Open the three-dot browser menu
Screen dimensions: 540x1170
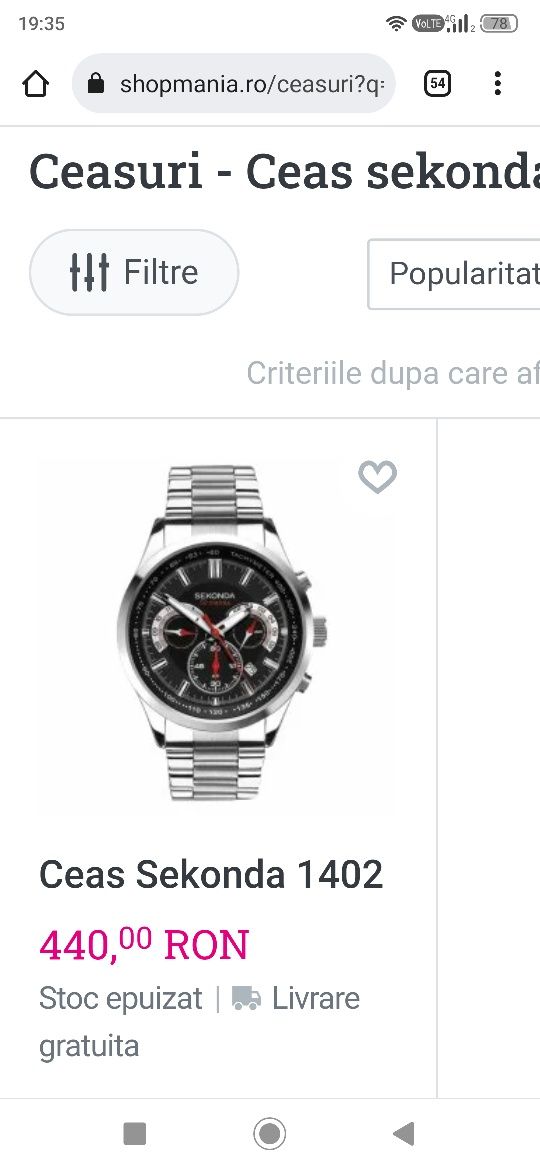pos(497,84)
